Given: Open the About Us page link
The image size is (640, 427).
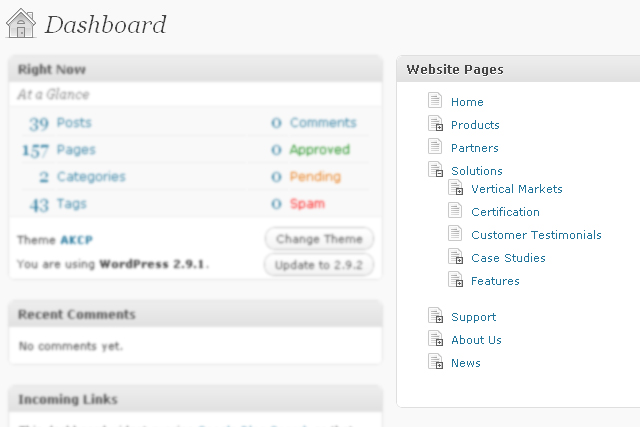Looking at the screenshot, I should click(476, 340).
